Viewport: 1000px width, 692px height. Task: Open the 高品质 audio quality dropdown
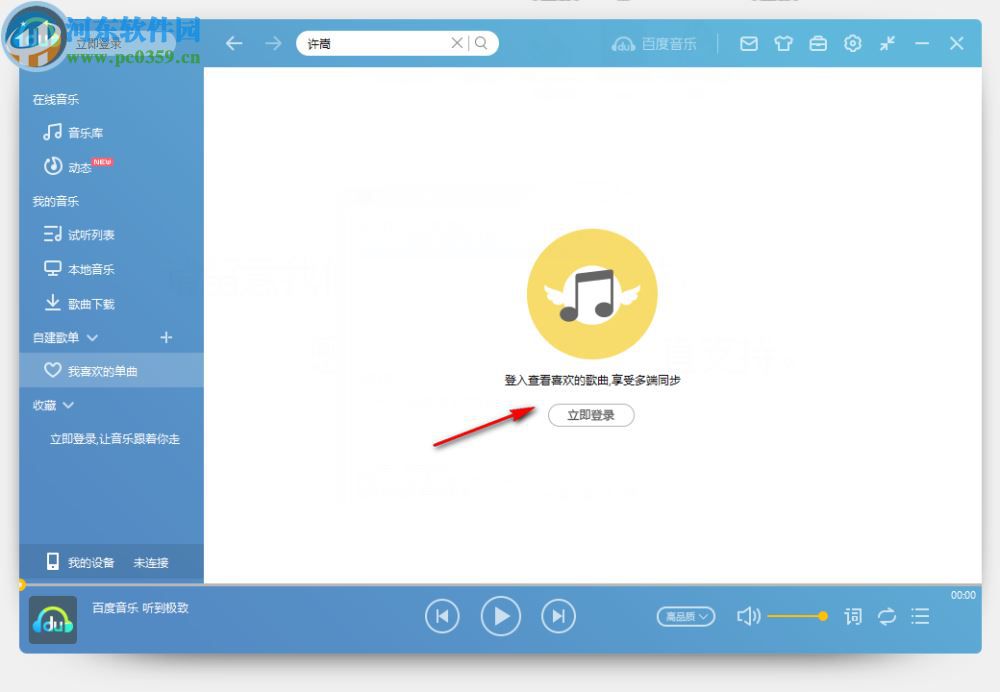685,617
